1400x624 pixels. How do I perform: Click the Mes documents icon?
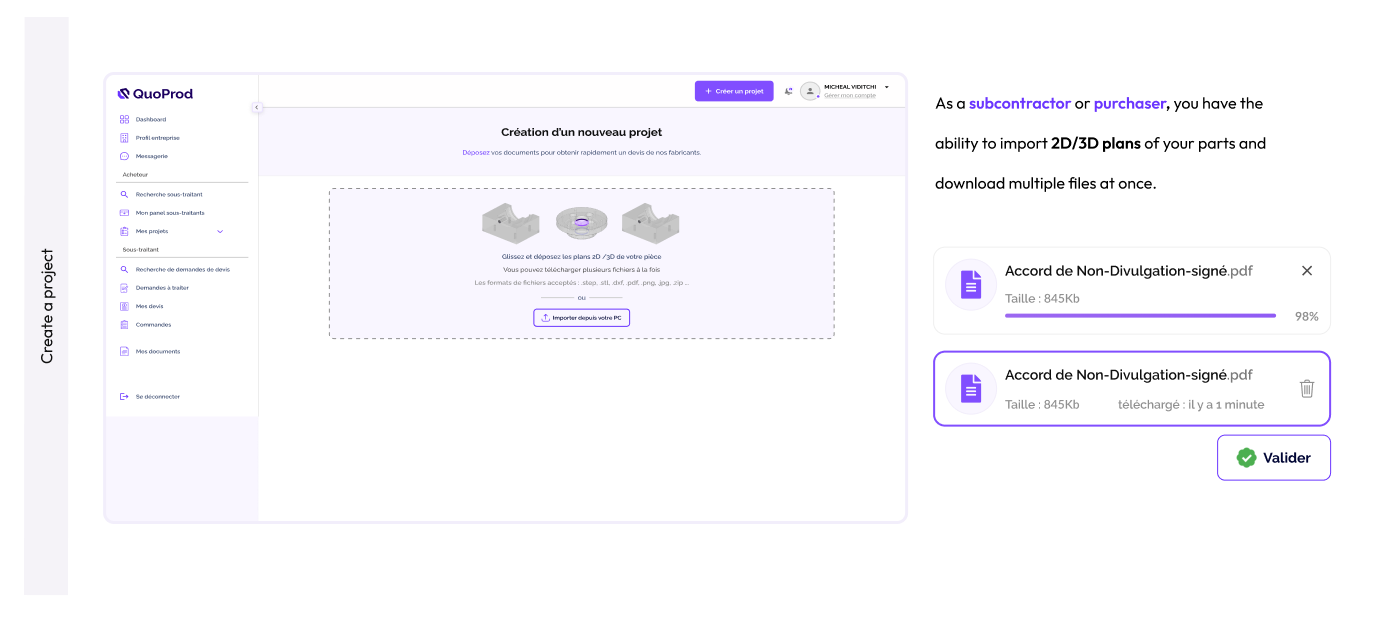click(124, 351)
